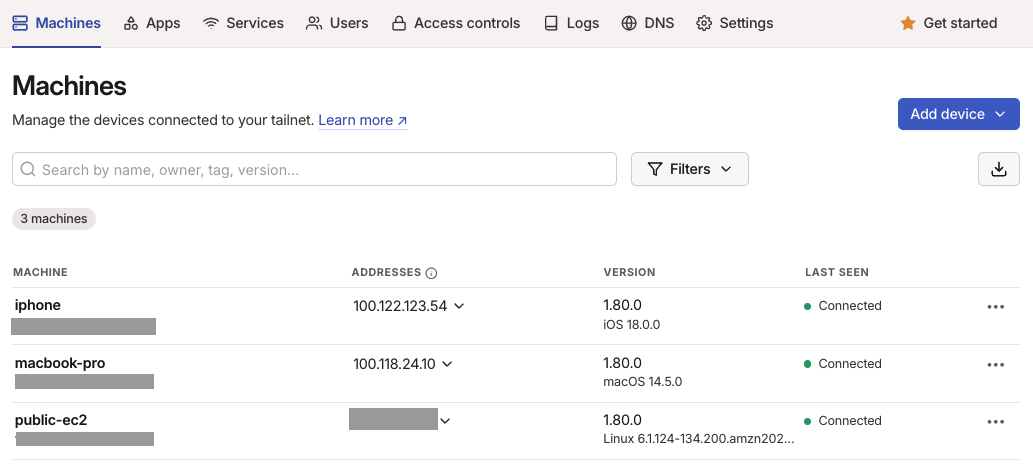Open the three-dot menu for iphone

click(x=995, y=307)
